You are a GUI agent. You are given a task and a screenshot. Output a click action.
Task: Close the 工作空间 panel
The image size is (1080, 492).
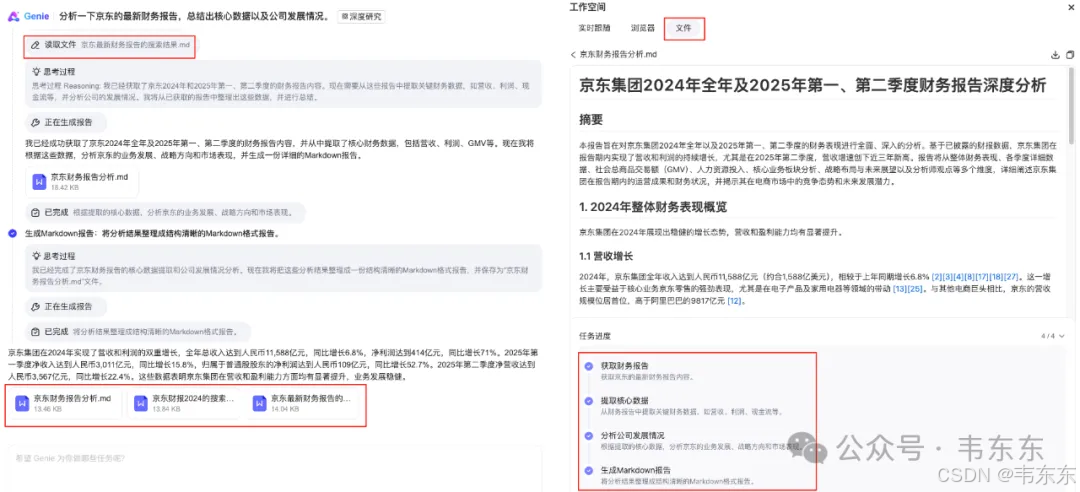[1069, 7]
